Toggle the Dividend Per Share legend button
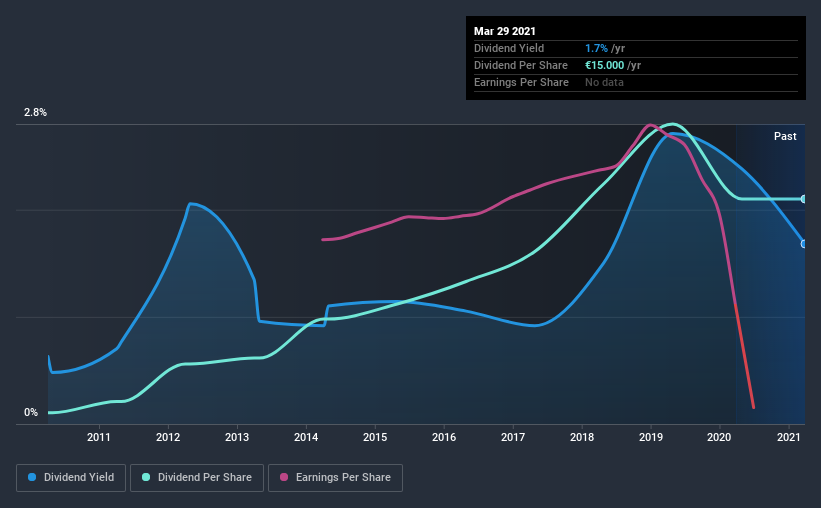This screenshot has width=821, height=508. [197, 478]
